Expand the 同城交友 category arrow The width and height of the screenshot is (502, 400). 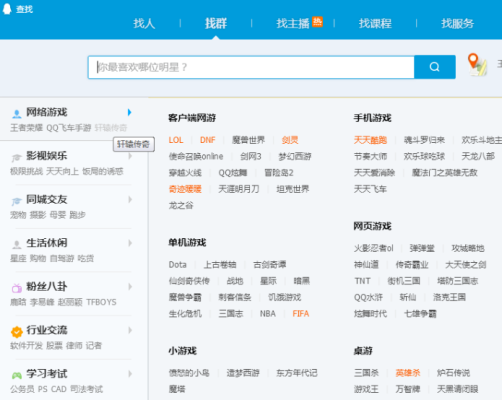(x=130, y=199)
